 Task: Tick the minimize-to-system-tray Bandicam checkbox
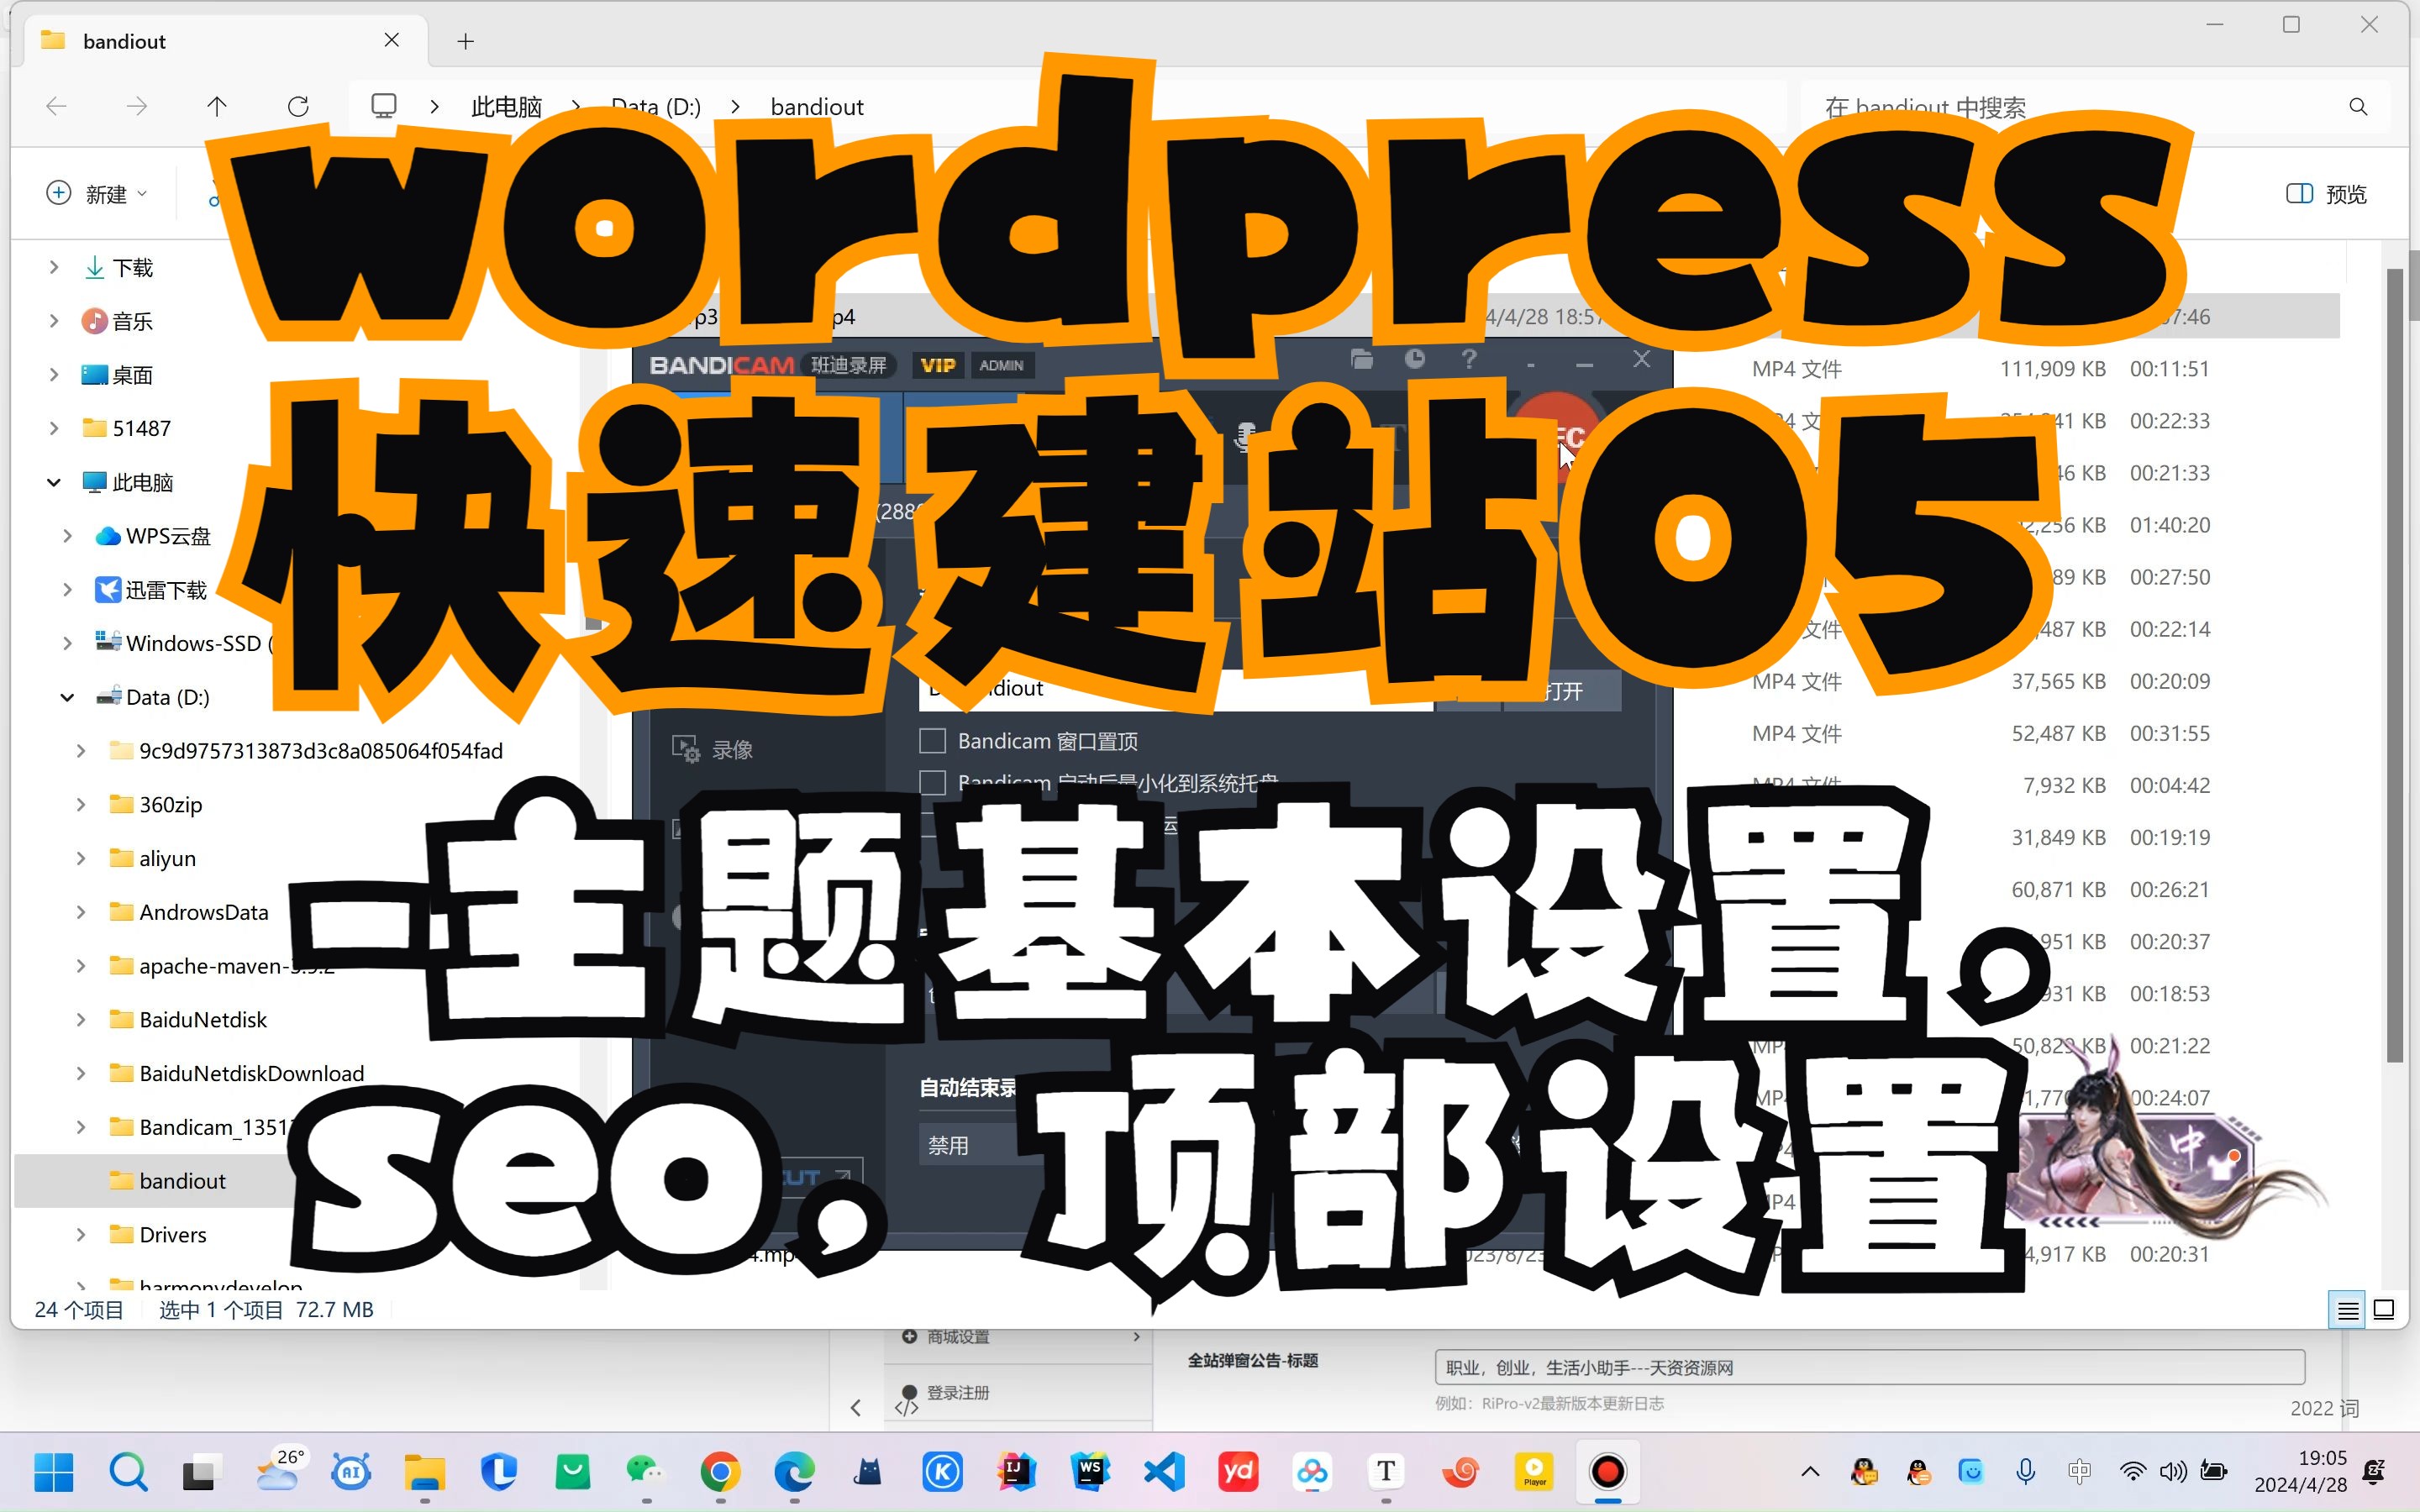932,782
